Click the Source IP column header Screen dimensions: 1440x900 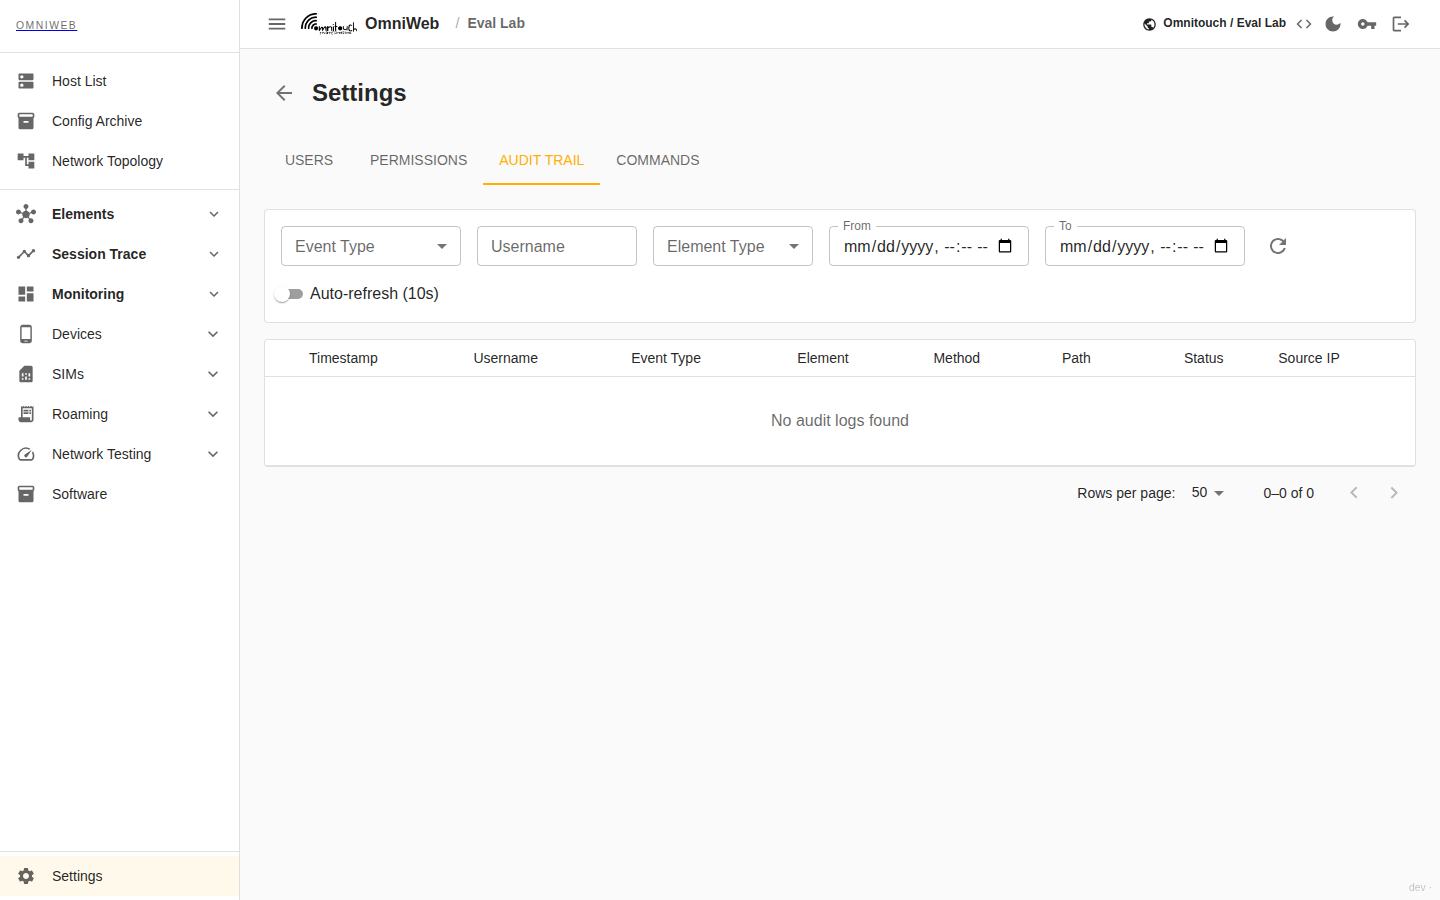coord(1309,358)
